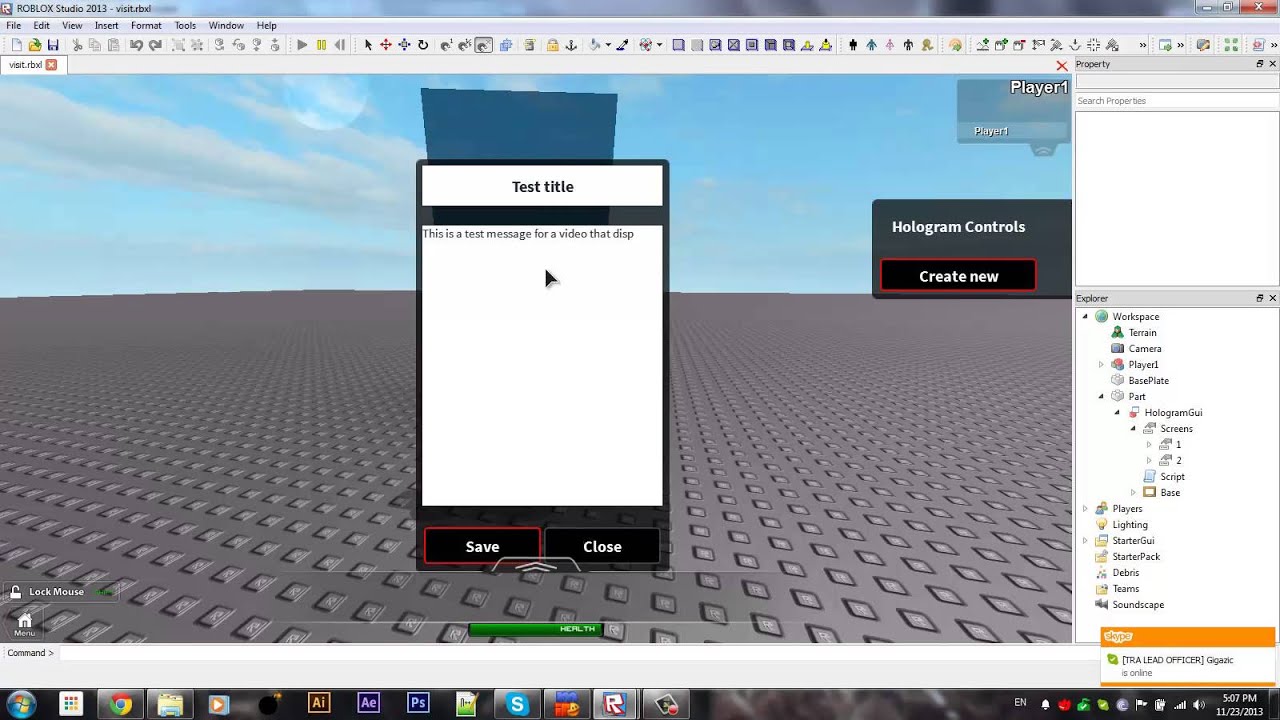Open the Format menu
This screenshot has height=720, width=1280.
(146, 25)
